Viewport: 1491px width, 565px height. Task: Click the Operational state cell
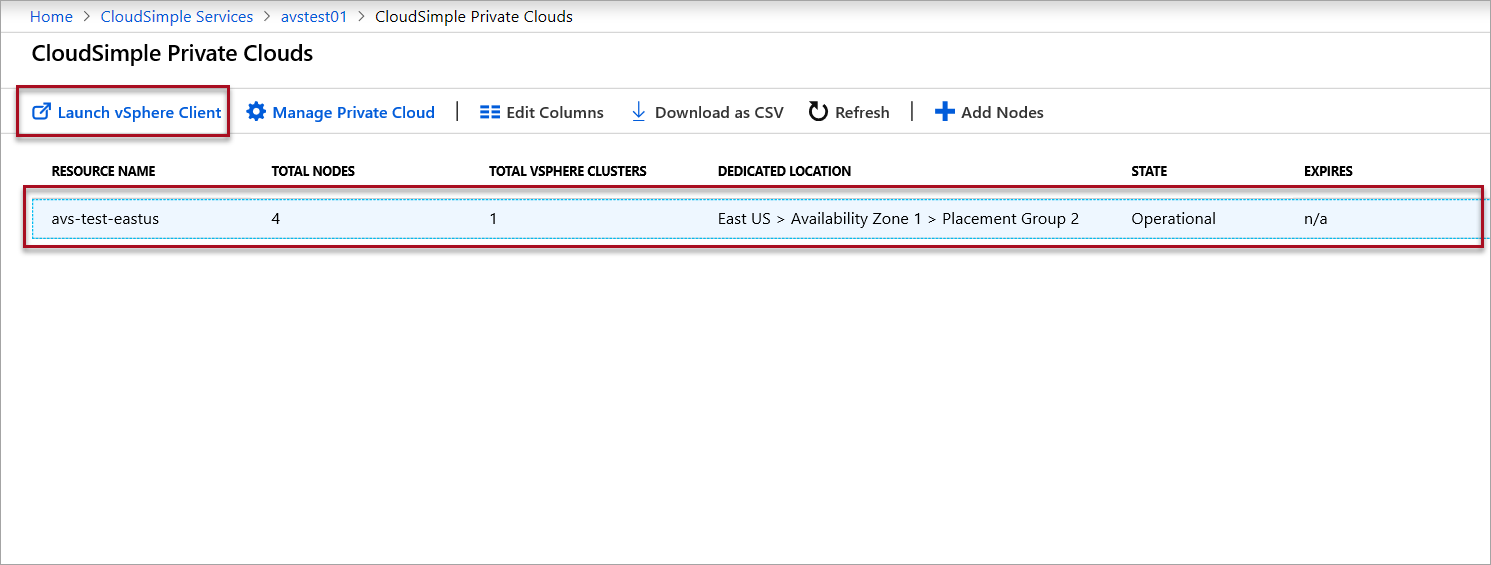(x=1174, y=218)
